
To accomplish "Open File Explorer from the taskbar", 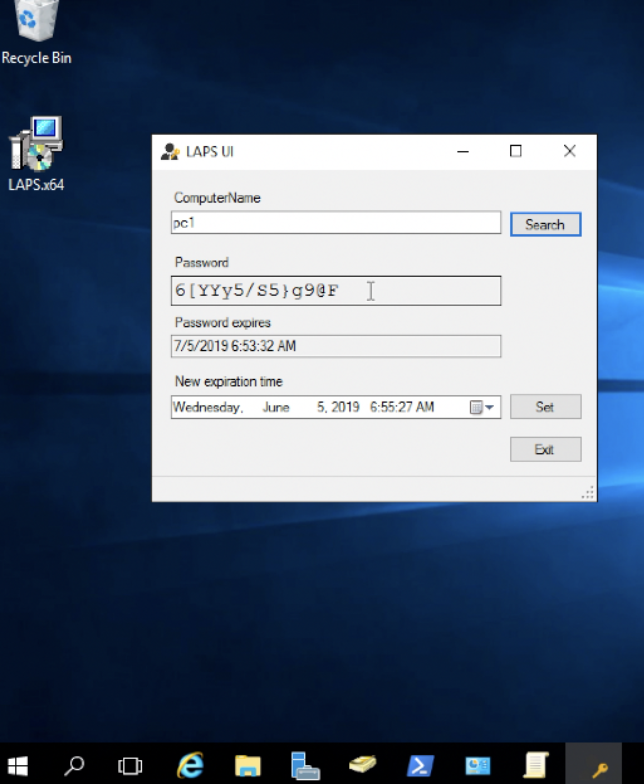I will (x=247, y=766).
